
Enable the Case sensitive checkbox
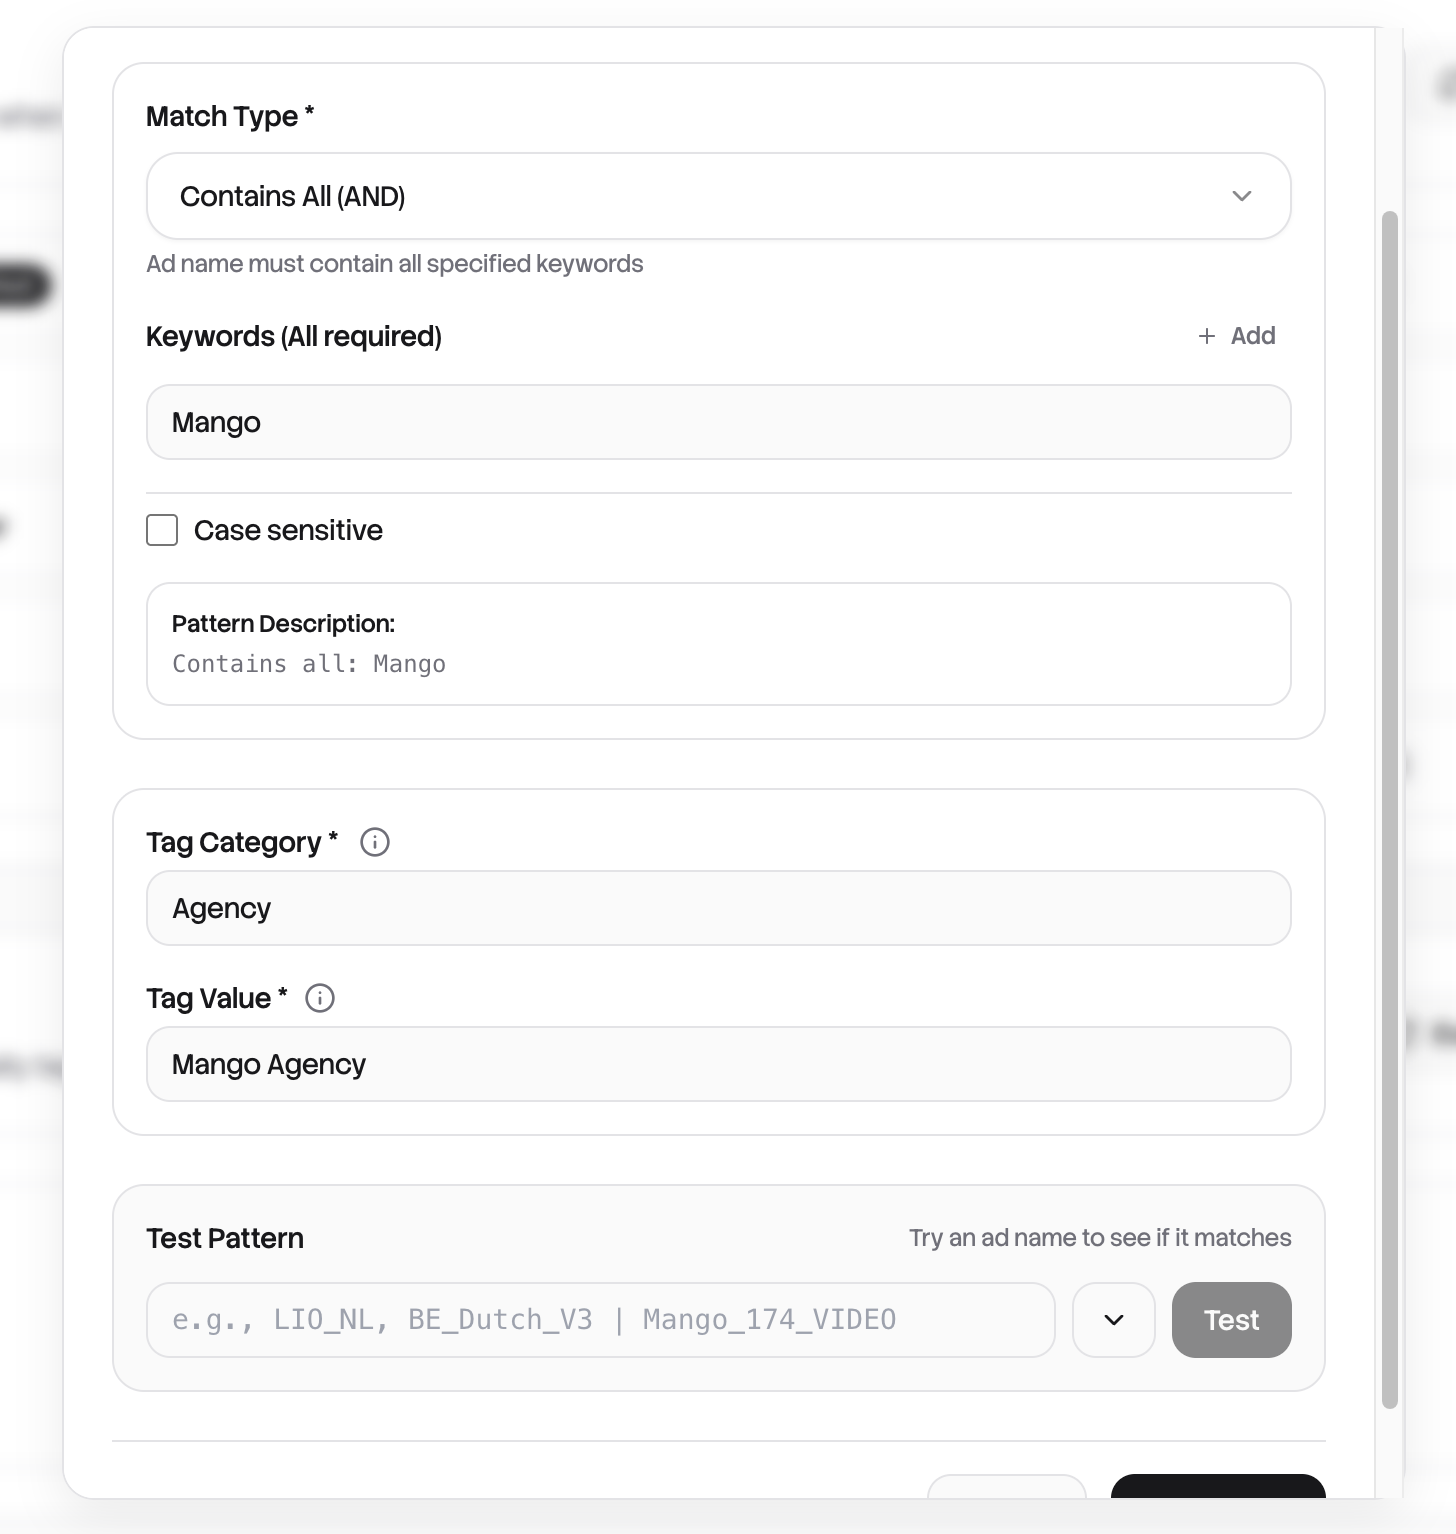[161, 530]
